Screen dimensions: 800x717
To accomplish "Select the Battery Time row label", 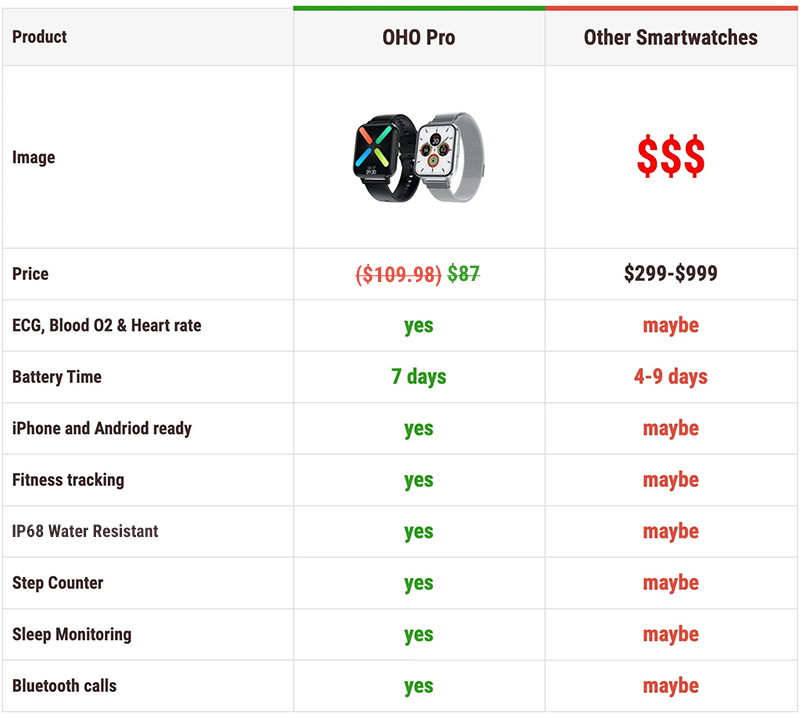I will (x=57, y=377).
